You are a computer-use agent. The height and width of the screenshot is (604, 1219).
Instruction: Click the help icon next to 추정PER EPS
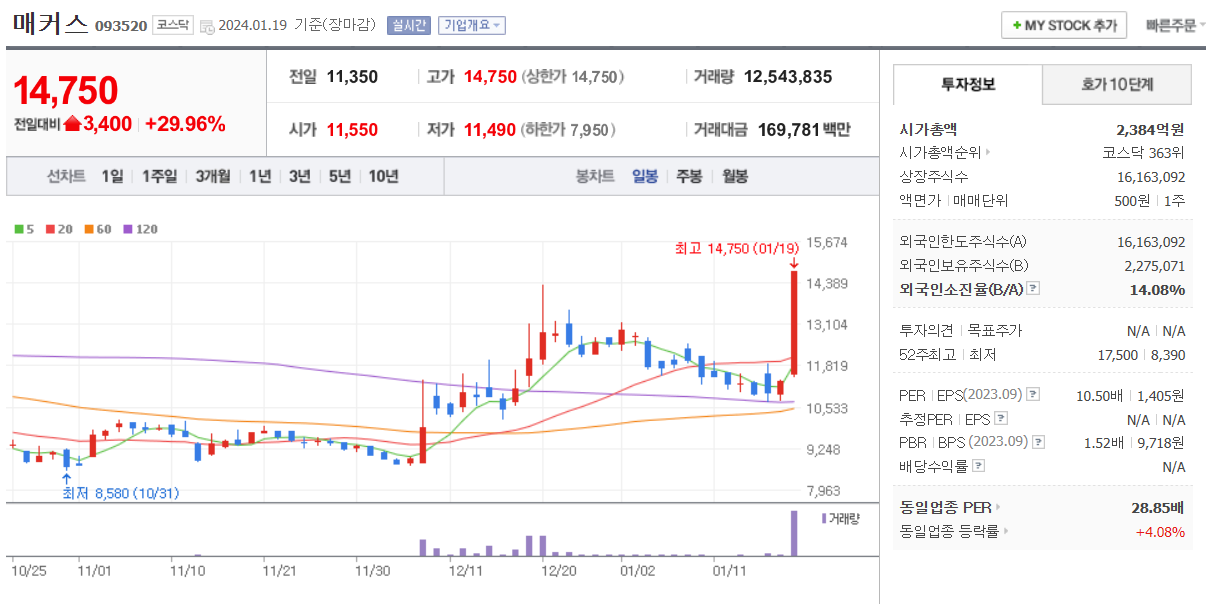tap(1001, 419)
